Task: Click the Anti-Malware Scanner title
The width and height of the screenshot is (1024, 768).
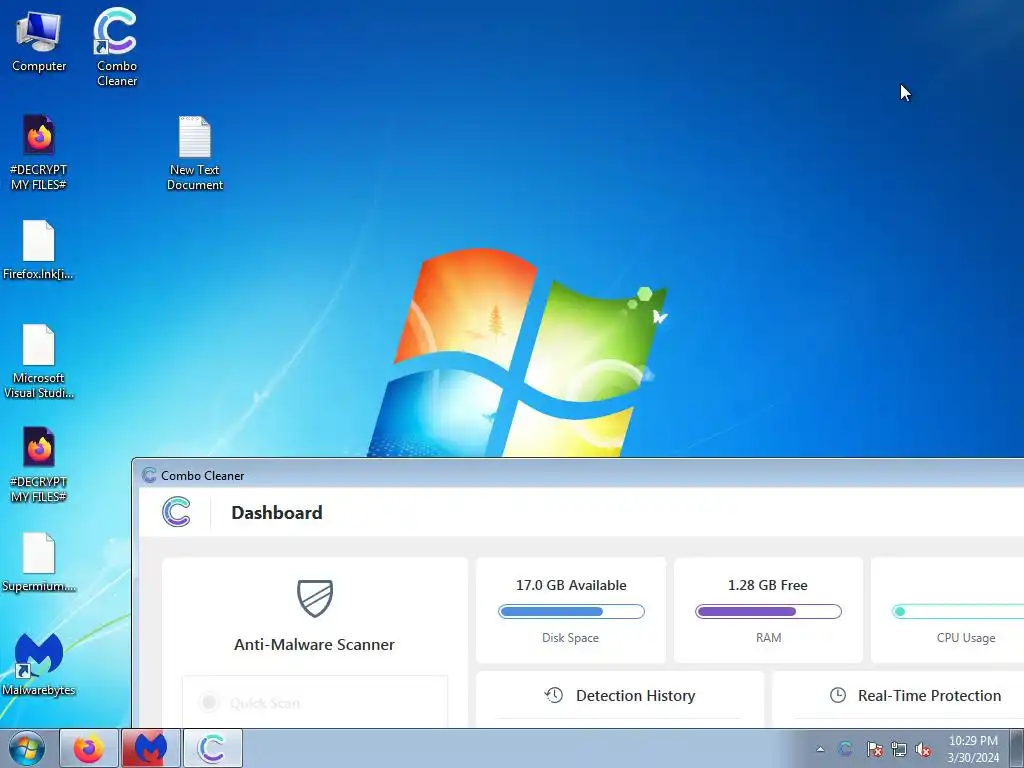Action: pyautogui.click(x=314, y=645)
